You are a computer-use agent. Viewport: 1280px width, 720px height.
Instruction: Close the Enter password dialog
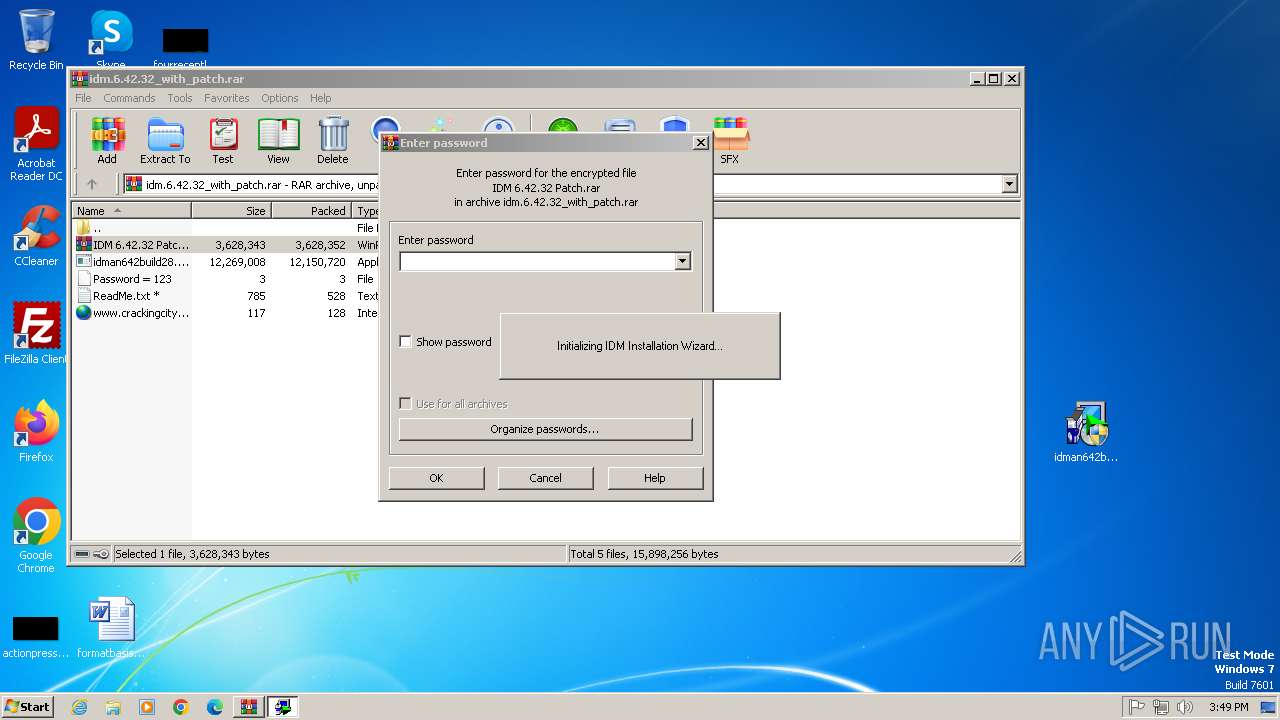pyautogui.click(x=700, y=143)
